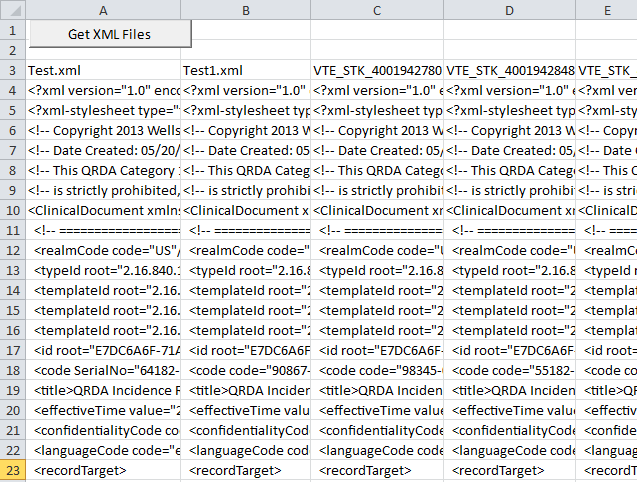Click the code 98345 cell in column C
637x482 pixels.
click(376, 370)
